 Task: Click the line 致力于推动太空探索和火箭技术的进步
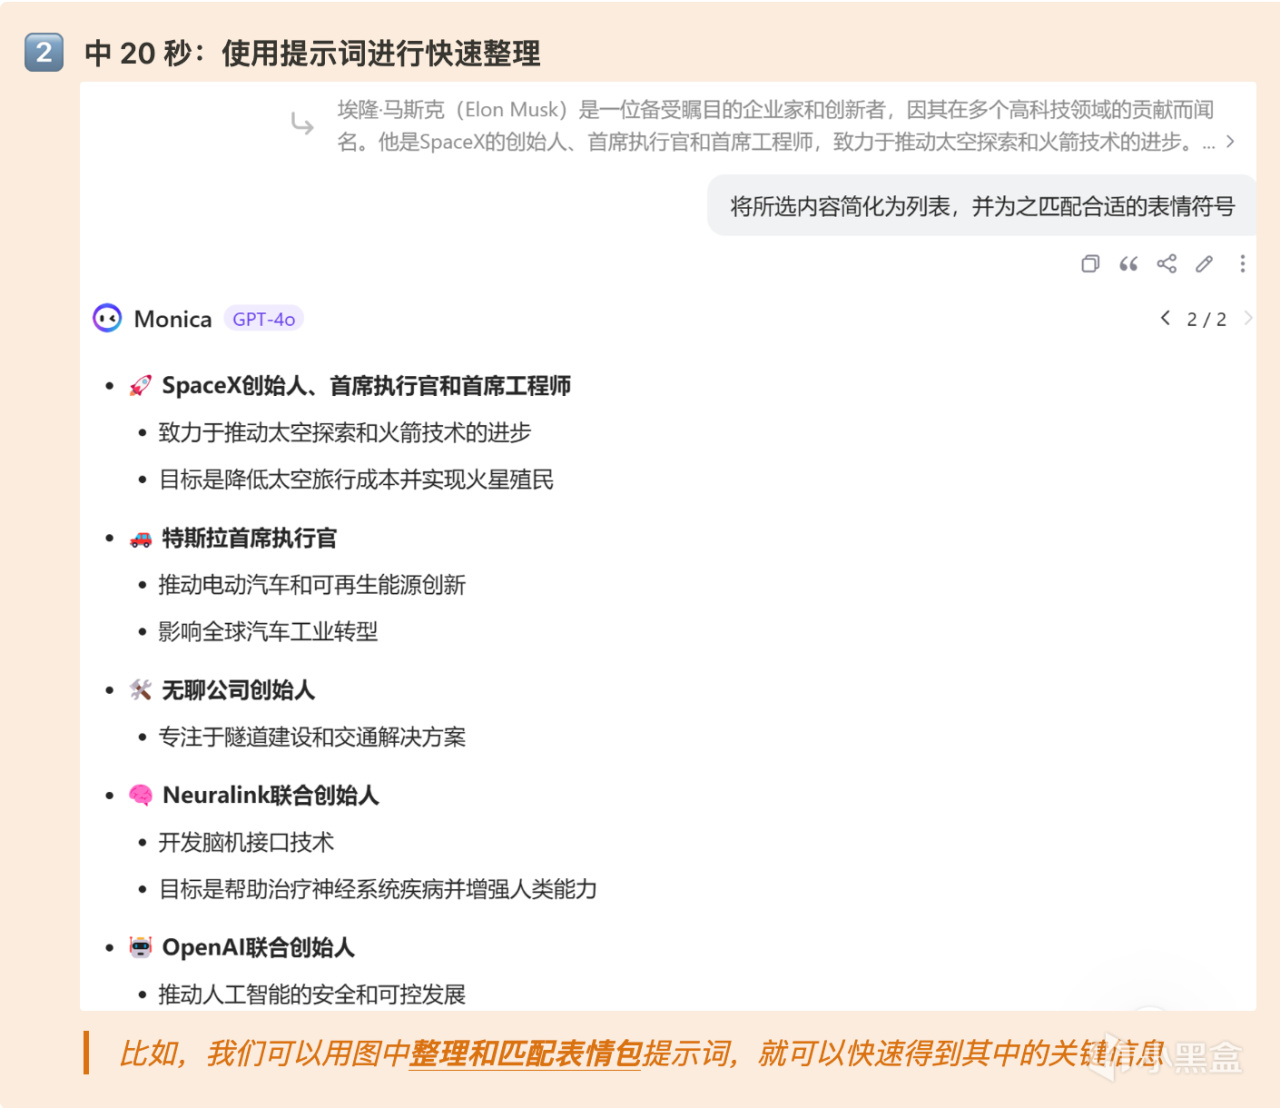coord(345,433)
